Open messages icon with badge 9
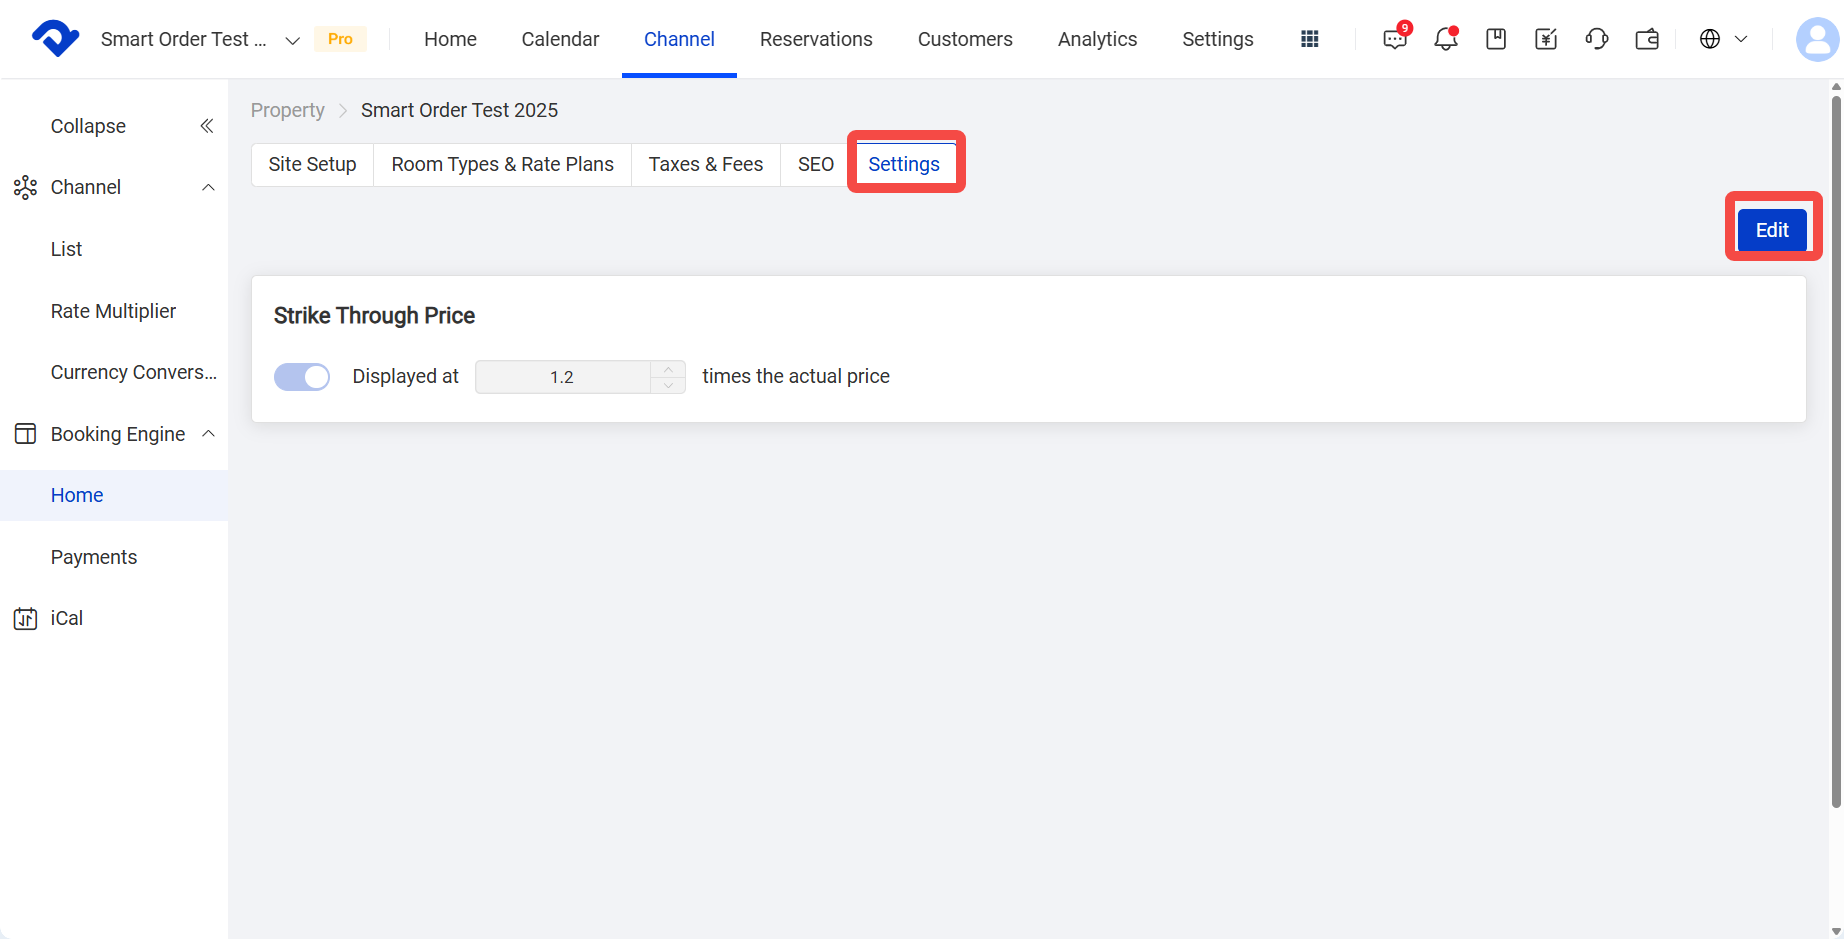The image size is (1844, 939). 1395,39
